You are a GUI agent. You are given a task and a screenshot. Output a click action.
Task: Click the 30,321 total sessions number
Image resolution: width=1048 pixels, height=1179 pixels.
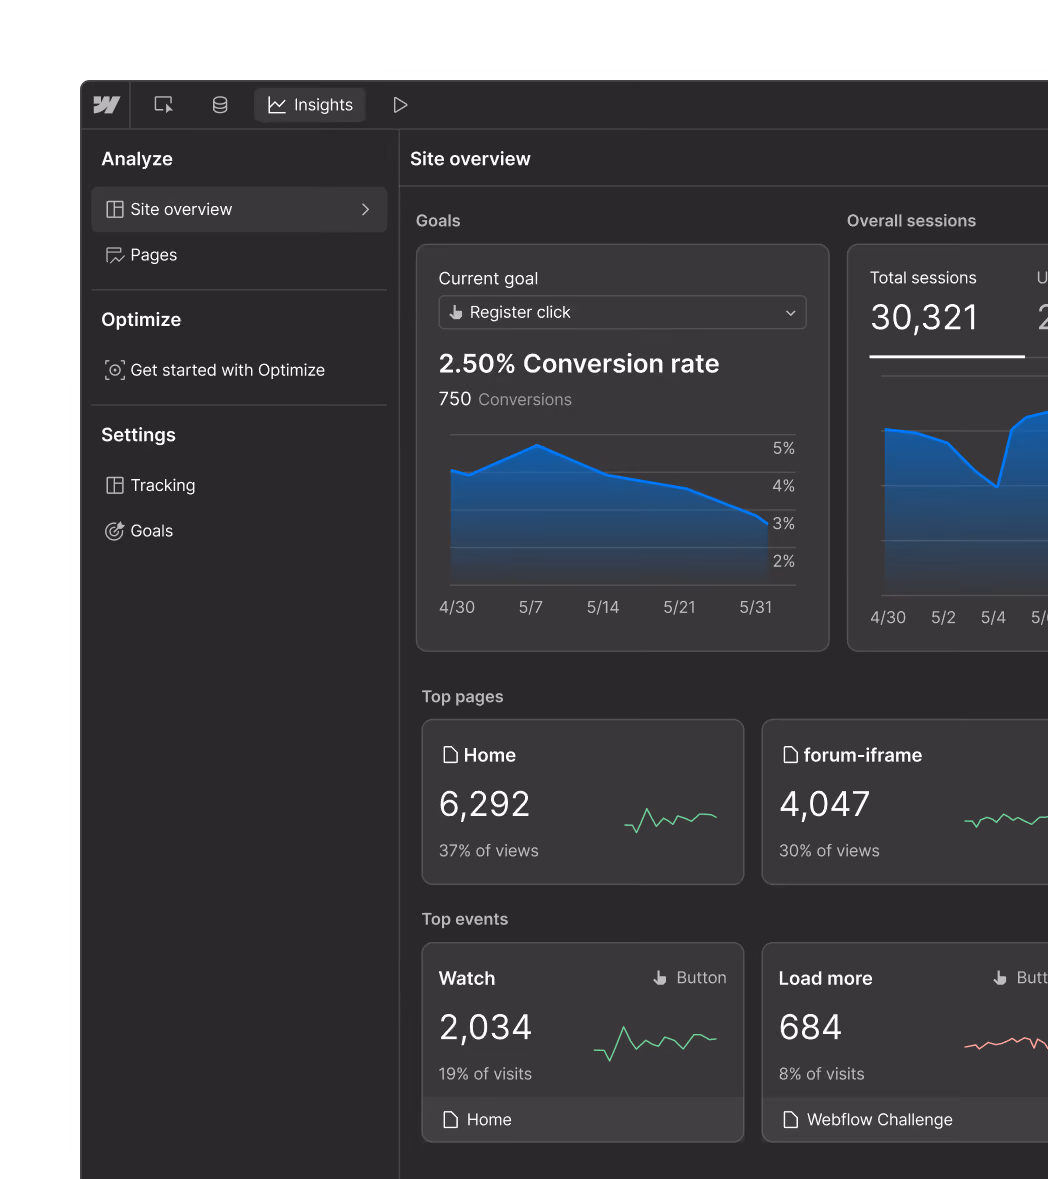924,317
